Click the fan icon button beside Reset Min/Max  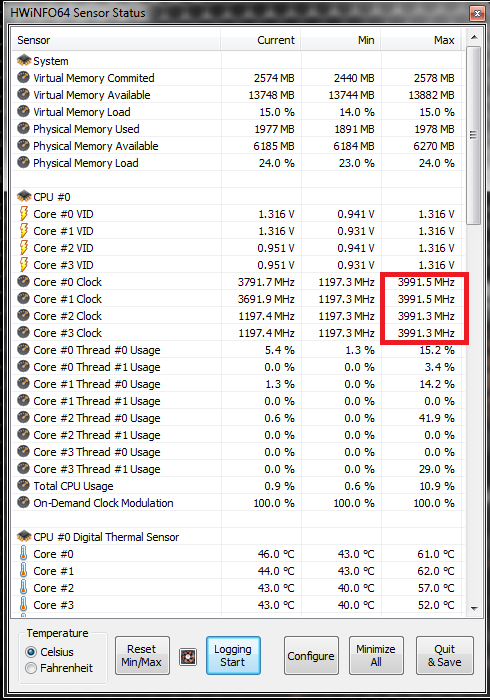tap(188, 657)
